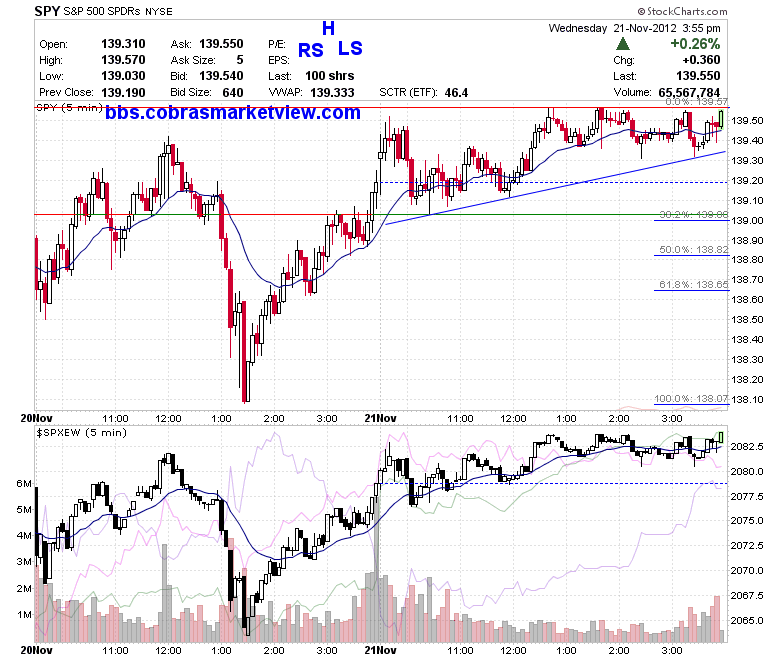Image resolution: width=780 pixels, height=659 pixels.
Task: Click the blue RS annotation label
Action: pyautogui.click(x=310, y=50)
